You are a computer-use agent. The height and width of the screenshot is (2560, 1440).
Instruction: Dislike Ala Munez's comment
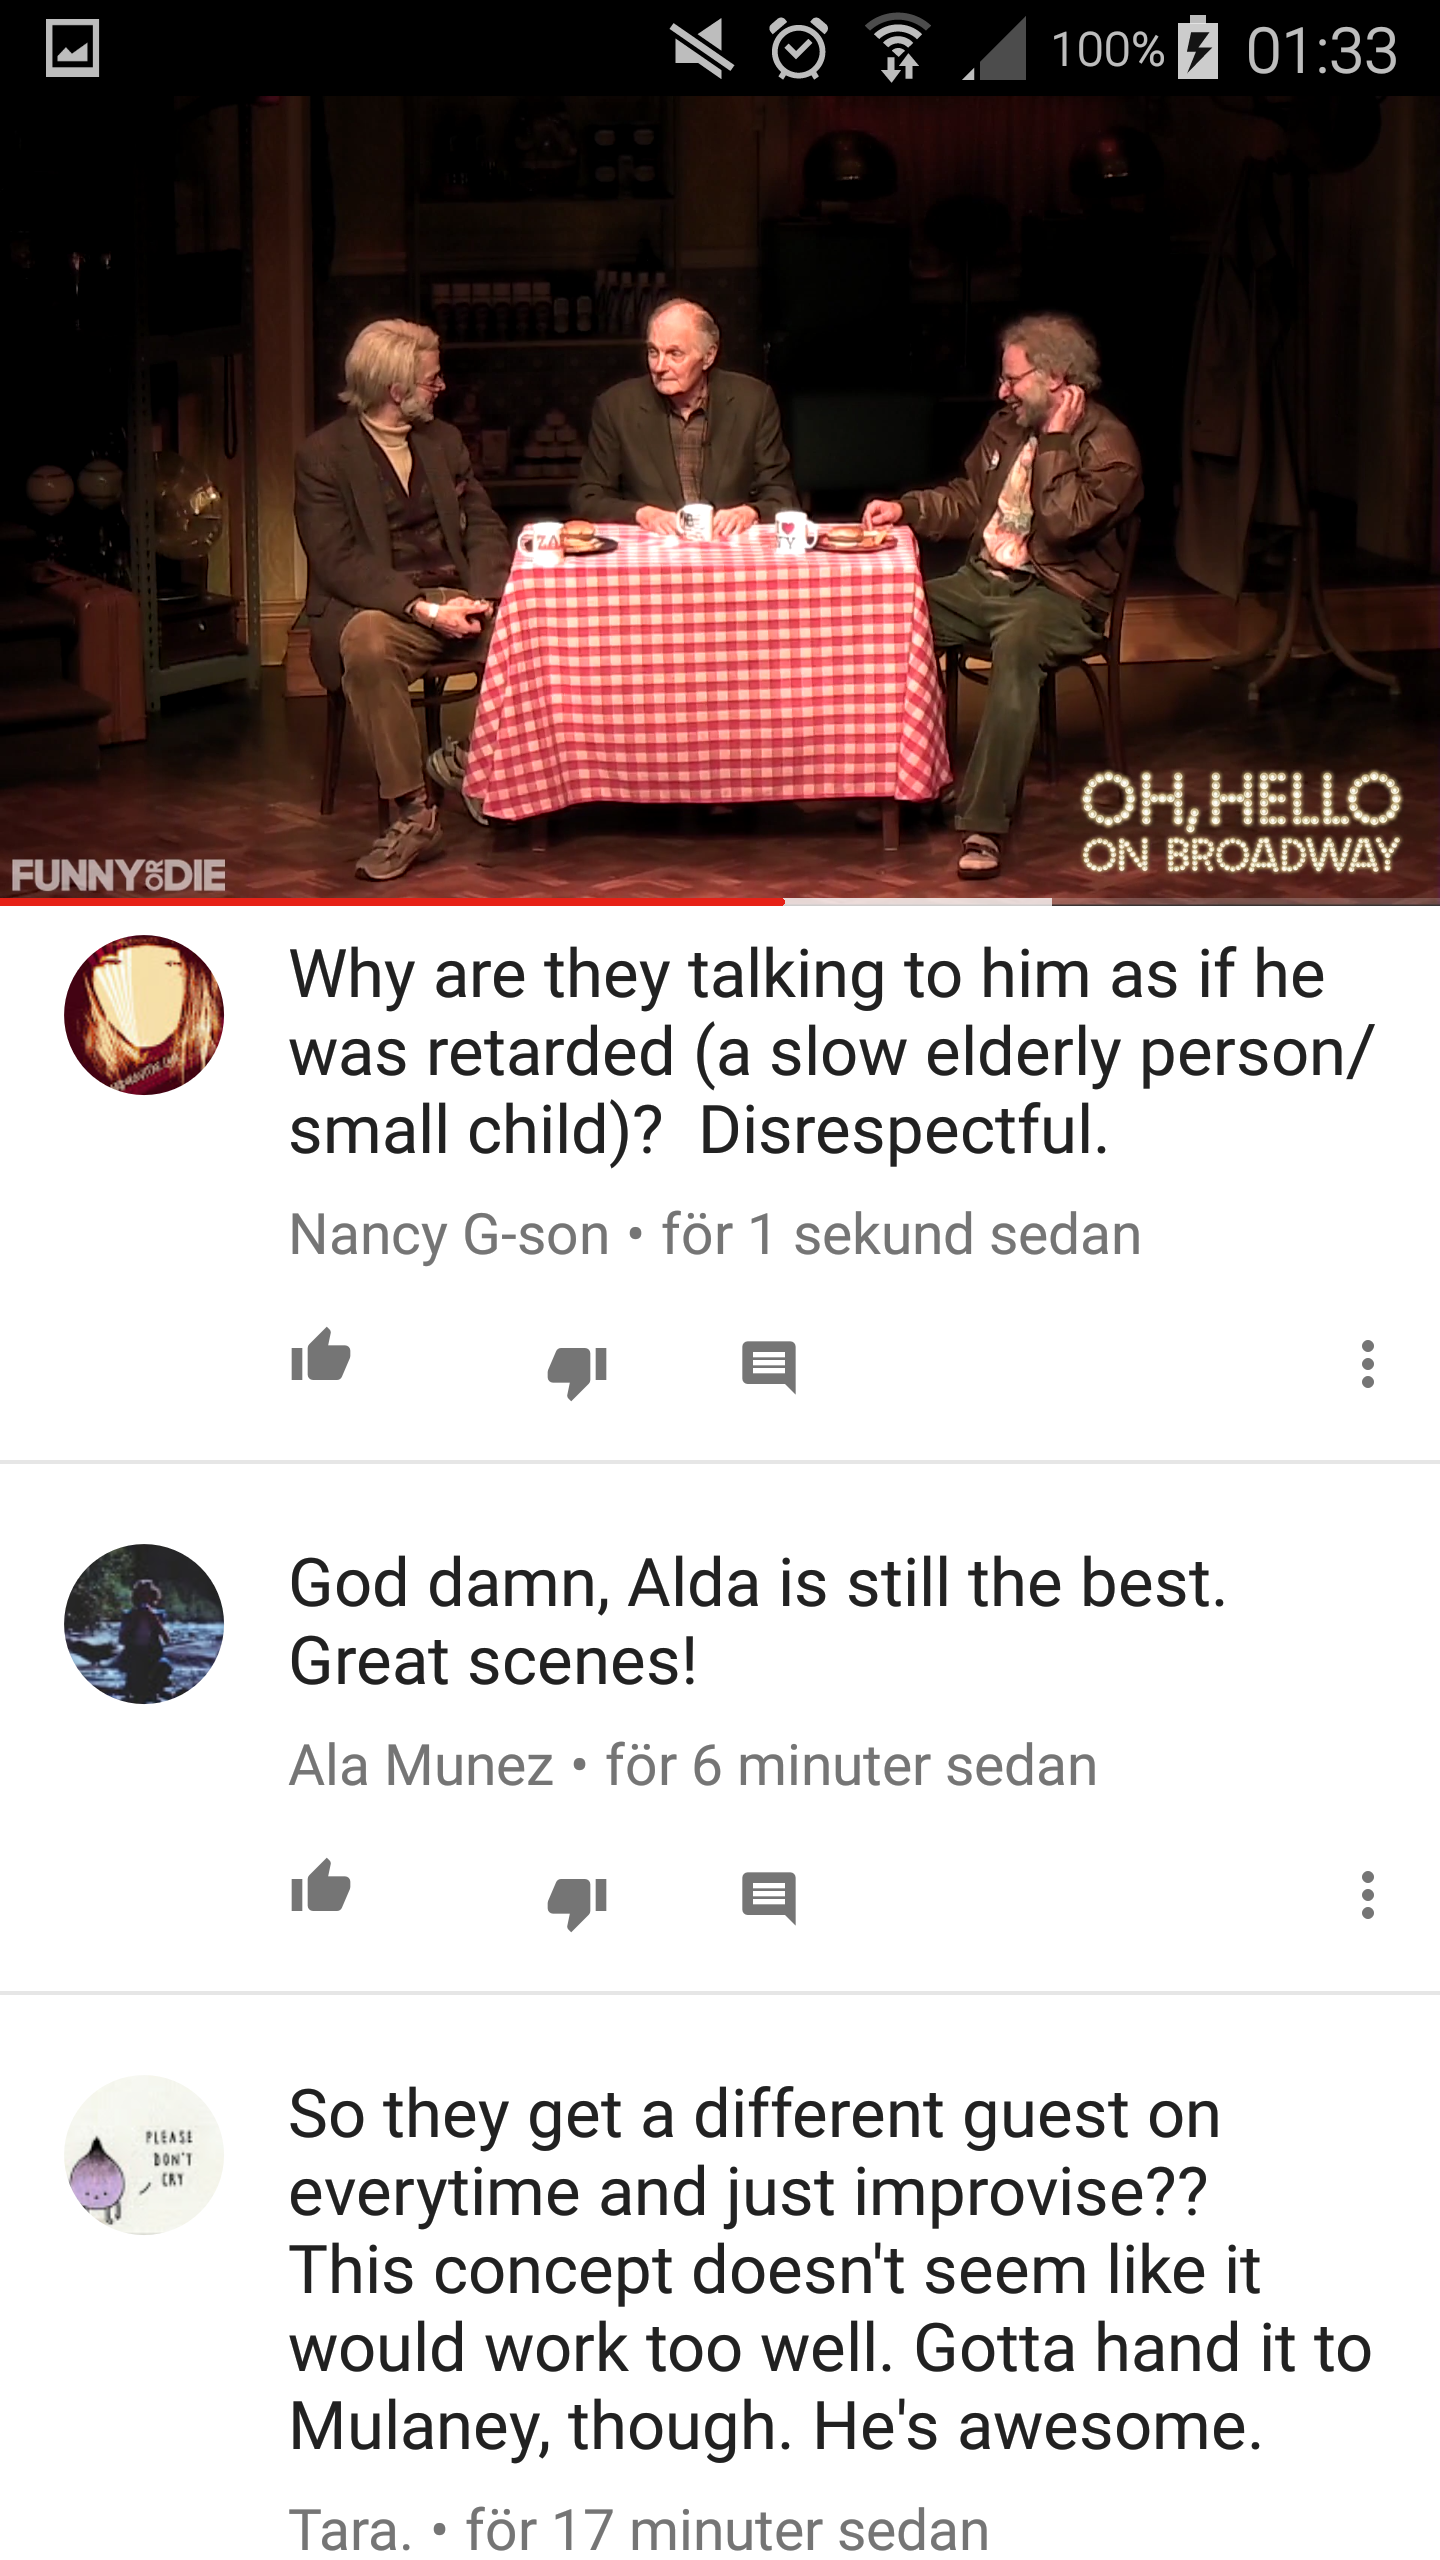(577, 1901)
